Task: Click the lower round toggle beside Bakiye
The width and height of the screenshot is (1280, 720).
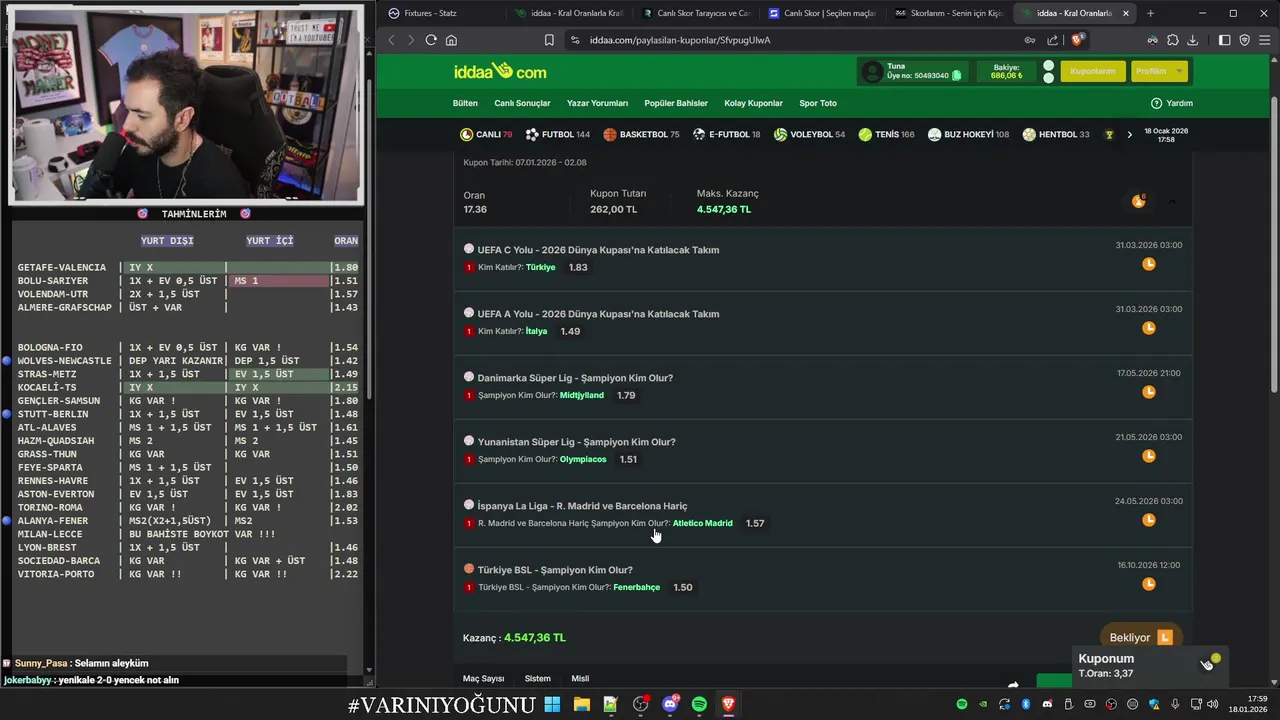Action: (1048, 77)
